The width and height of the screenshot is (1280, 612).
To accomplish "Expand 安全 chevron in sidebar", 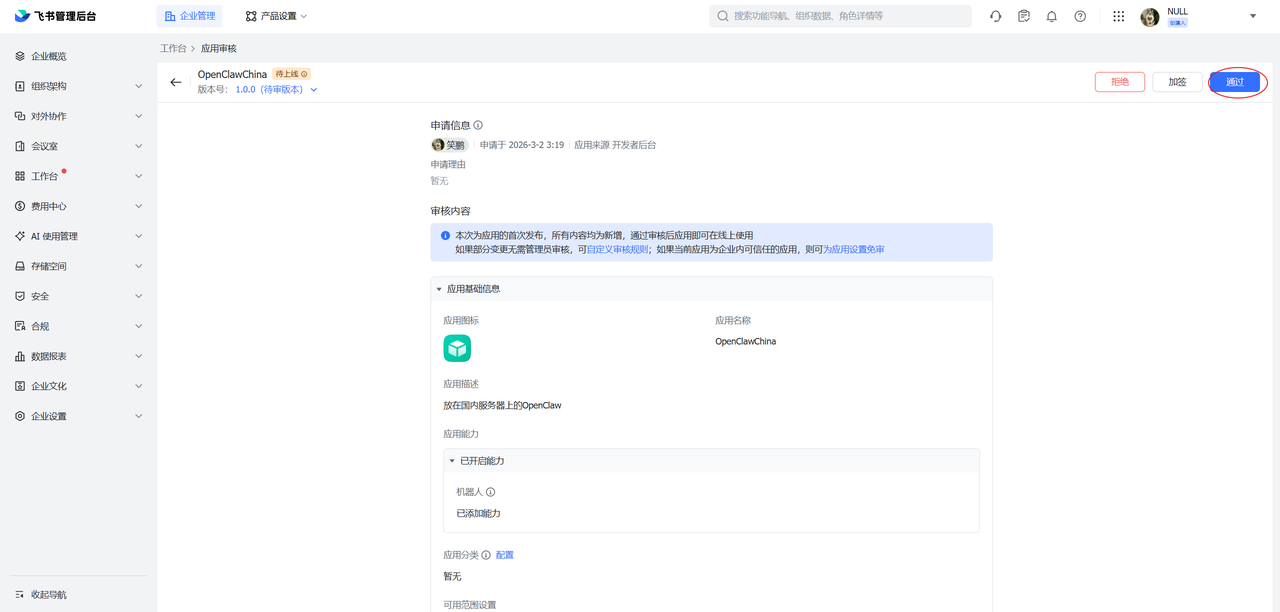I will click(138, 296).
